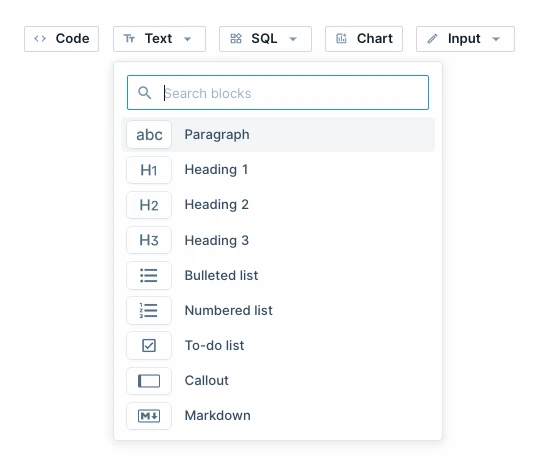Screen dimensions: 538x471
Task: Focus the Search blocks field
Action: coord(278,93)
